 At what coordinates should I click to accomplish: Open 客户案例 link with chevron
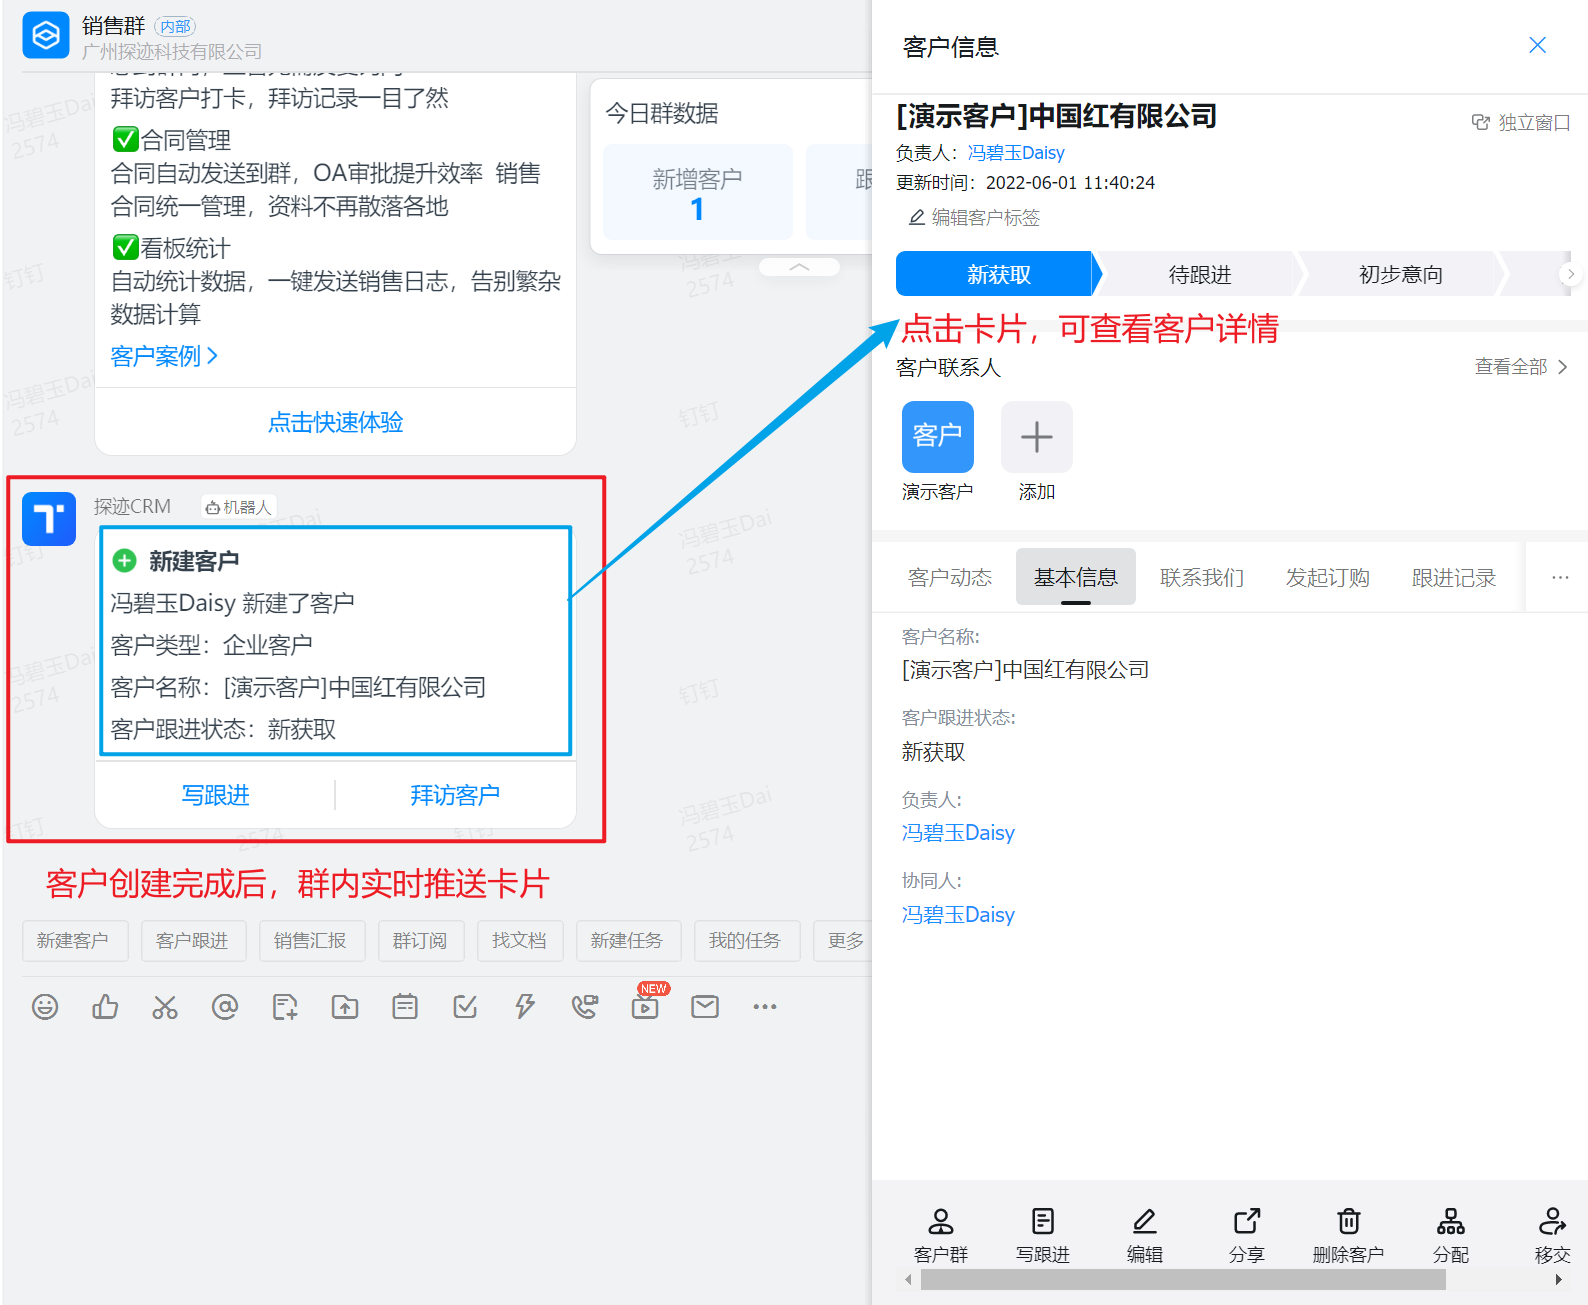pos(164,356)
